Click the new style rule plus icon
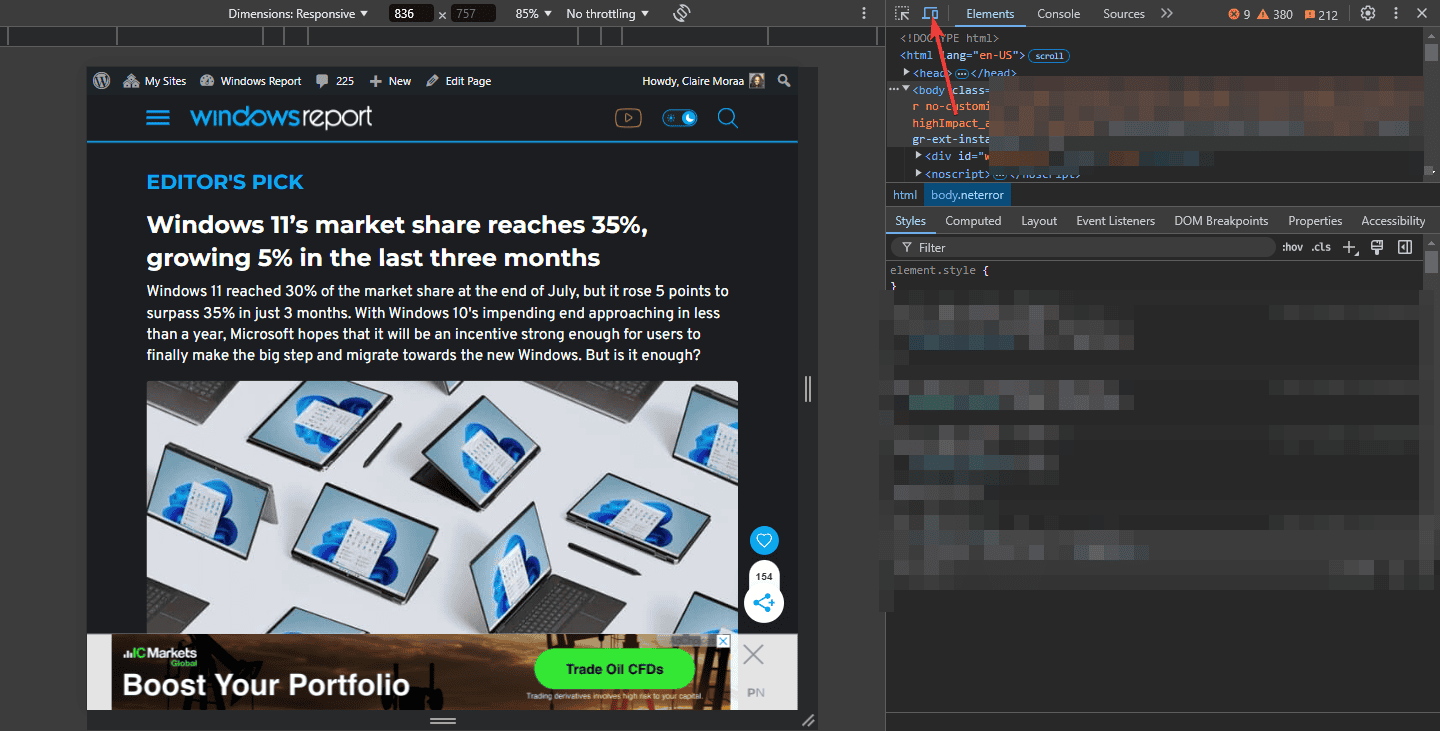 1350,247
